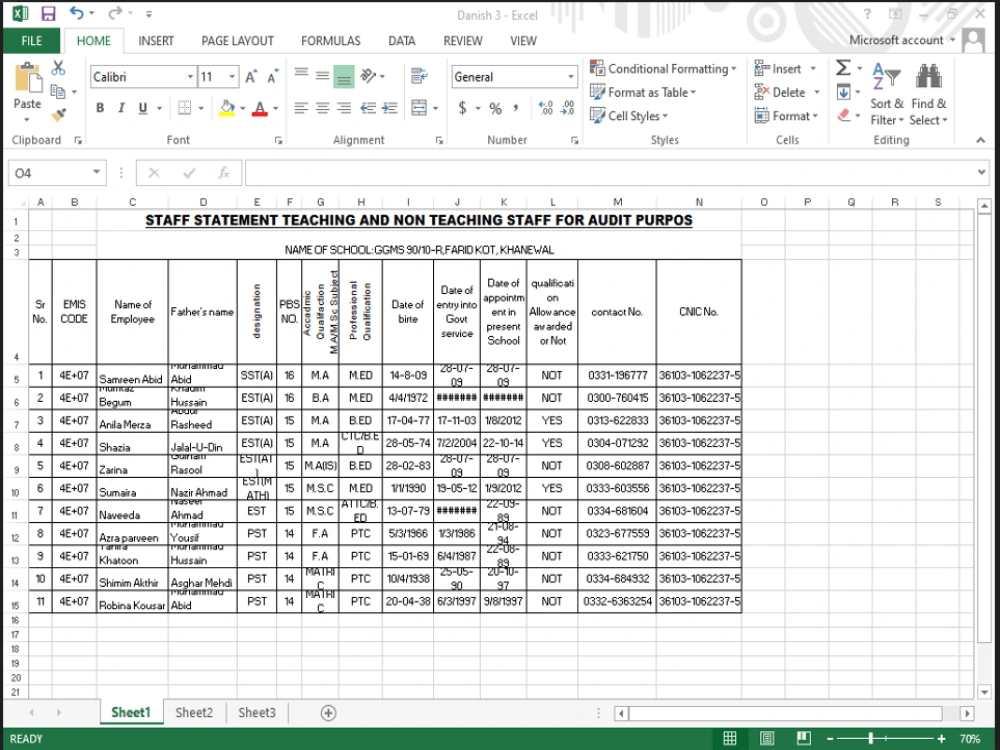1000x750 pixels.
Task: Open the General number format dropdown
Action: [571, 77]
